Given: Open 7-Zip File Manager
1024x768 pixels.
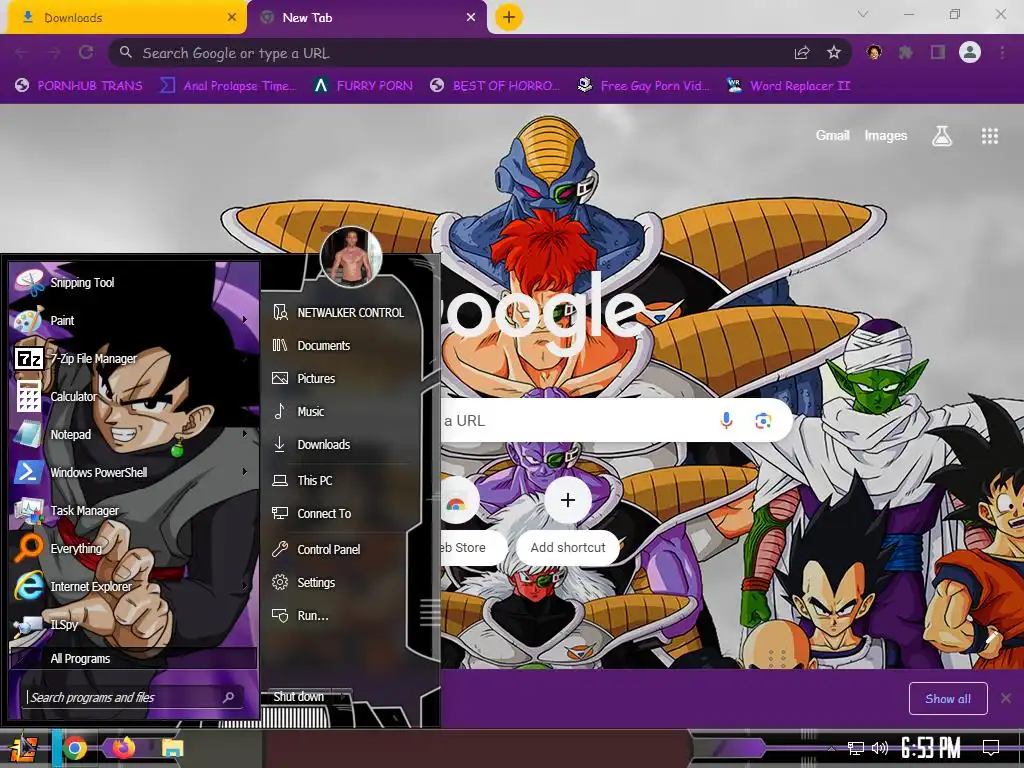Looking at the screenshot, I should pos(133,358).
